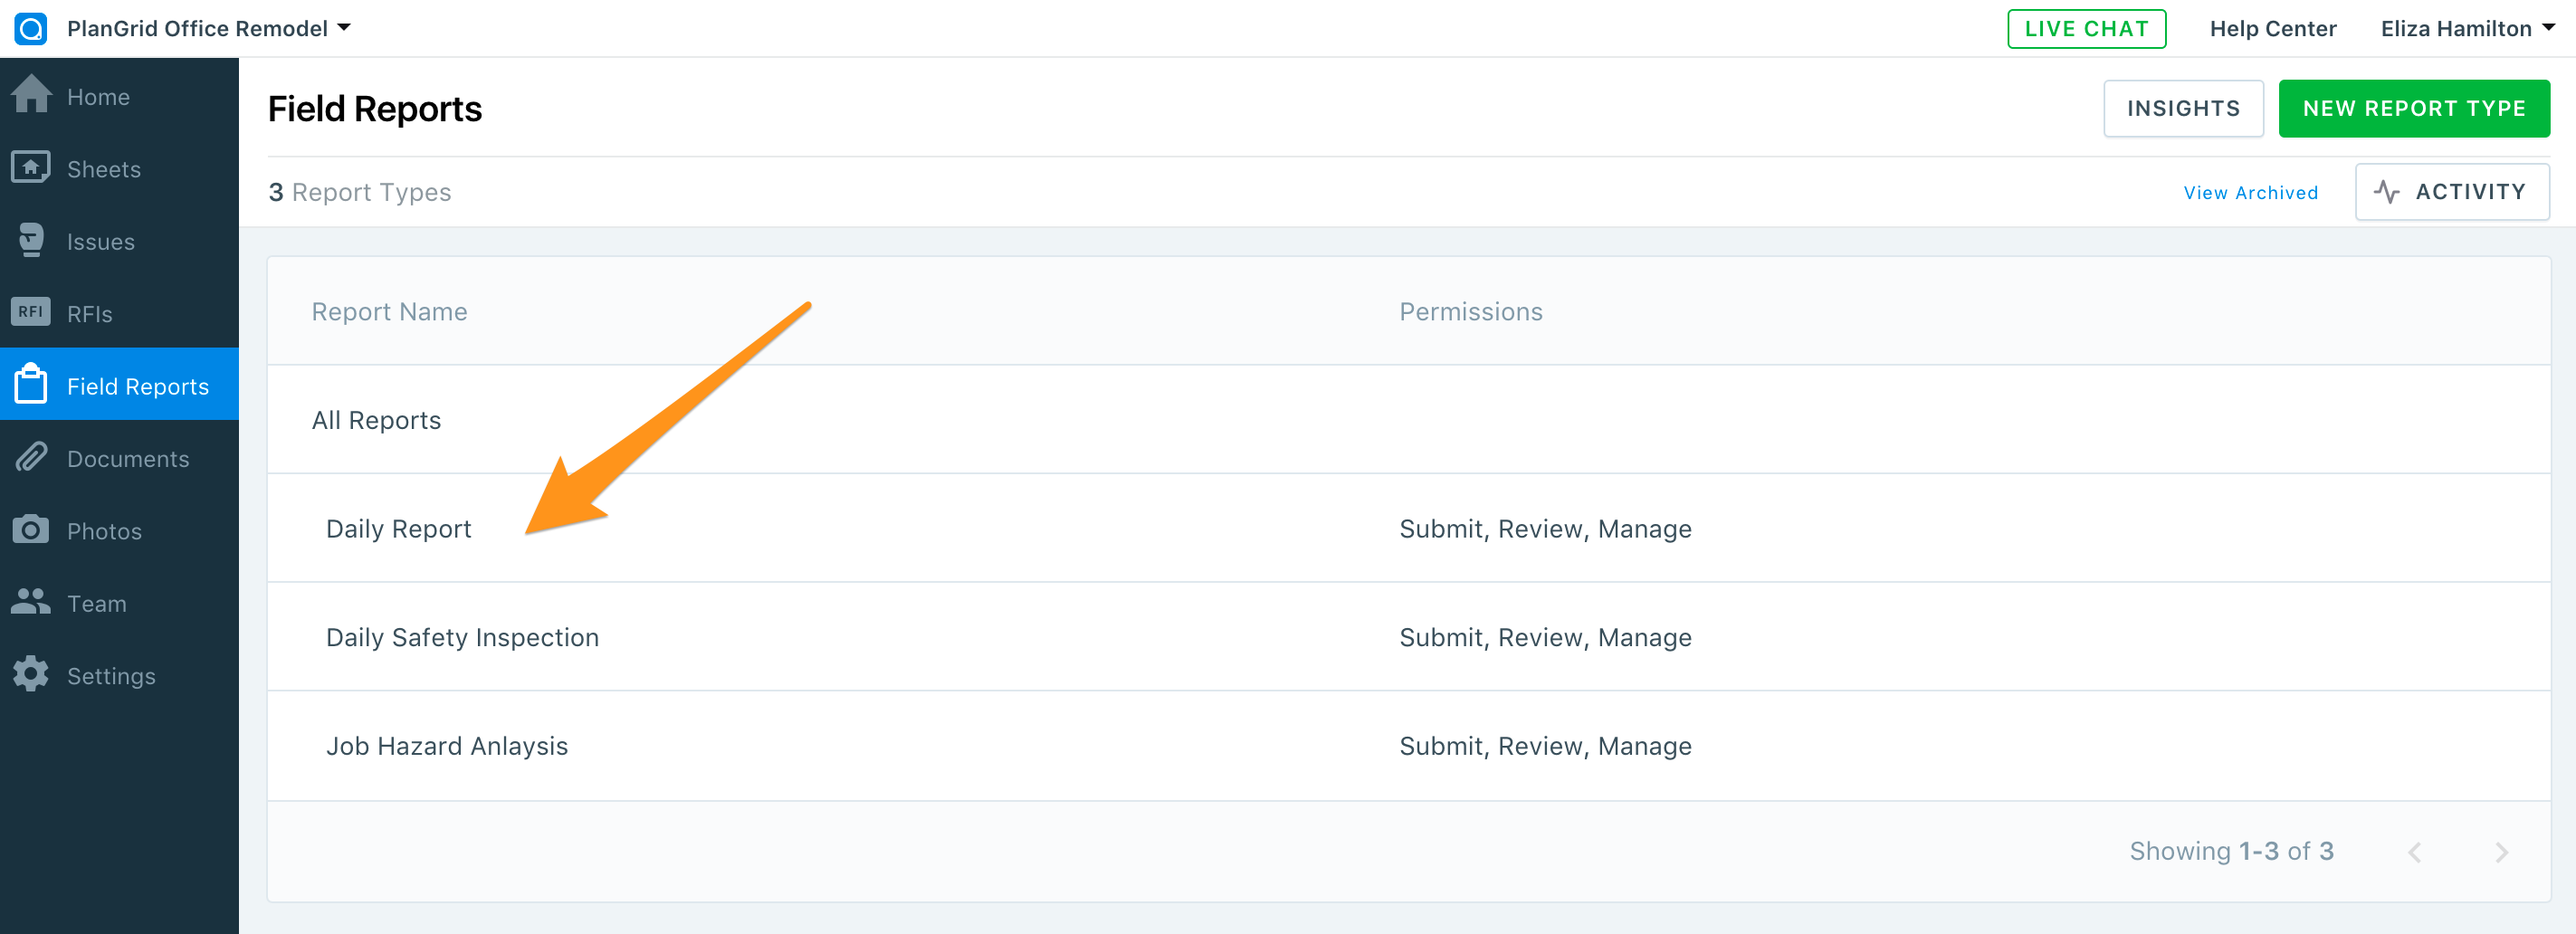Click the Insights button
This screenshot has height=934, width=2576.
point(2184,108)
